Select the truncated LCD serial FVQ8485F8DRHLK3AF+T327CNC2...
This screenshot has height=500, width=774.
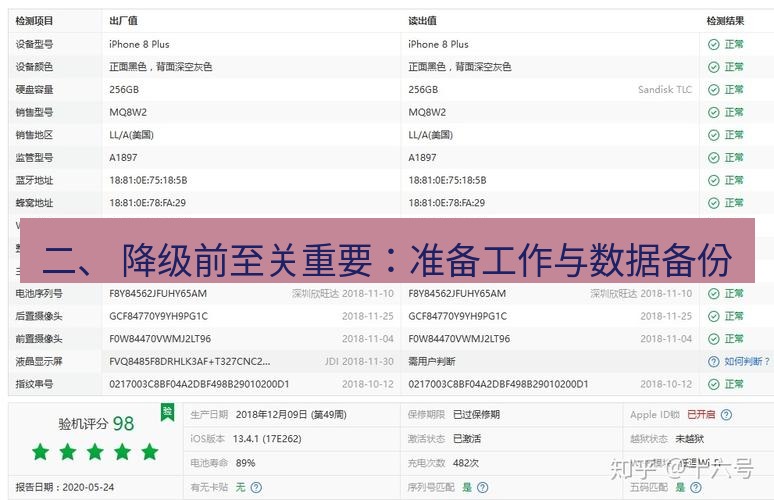click(x=190, y=362)
